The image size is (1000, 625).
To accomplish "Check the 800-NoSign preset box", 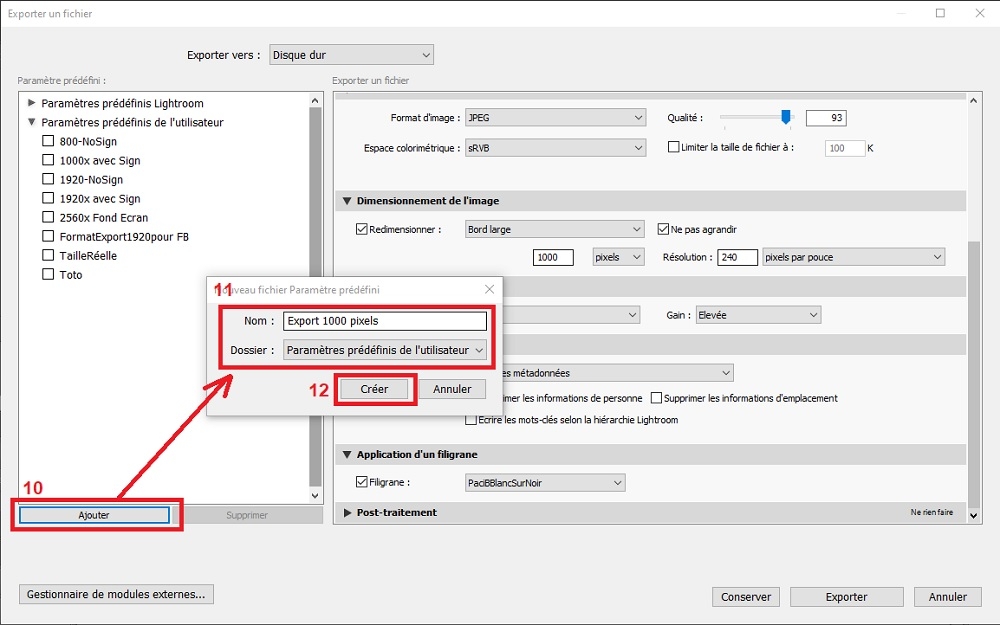I will click(x=48, y=140).
